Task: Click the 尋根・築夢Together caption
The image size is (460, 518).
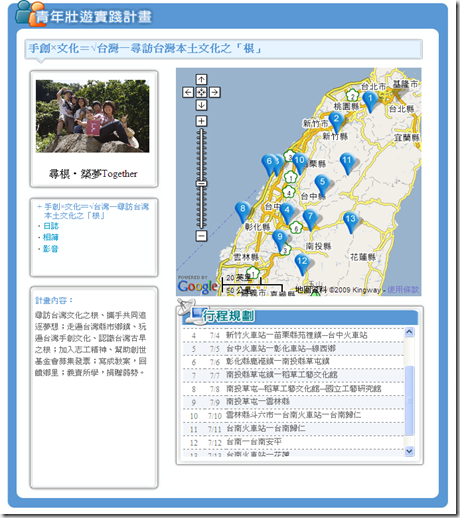Action: [93, 174]
